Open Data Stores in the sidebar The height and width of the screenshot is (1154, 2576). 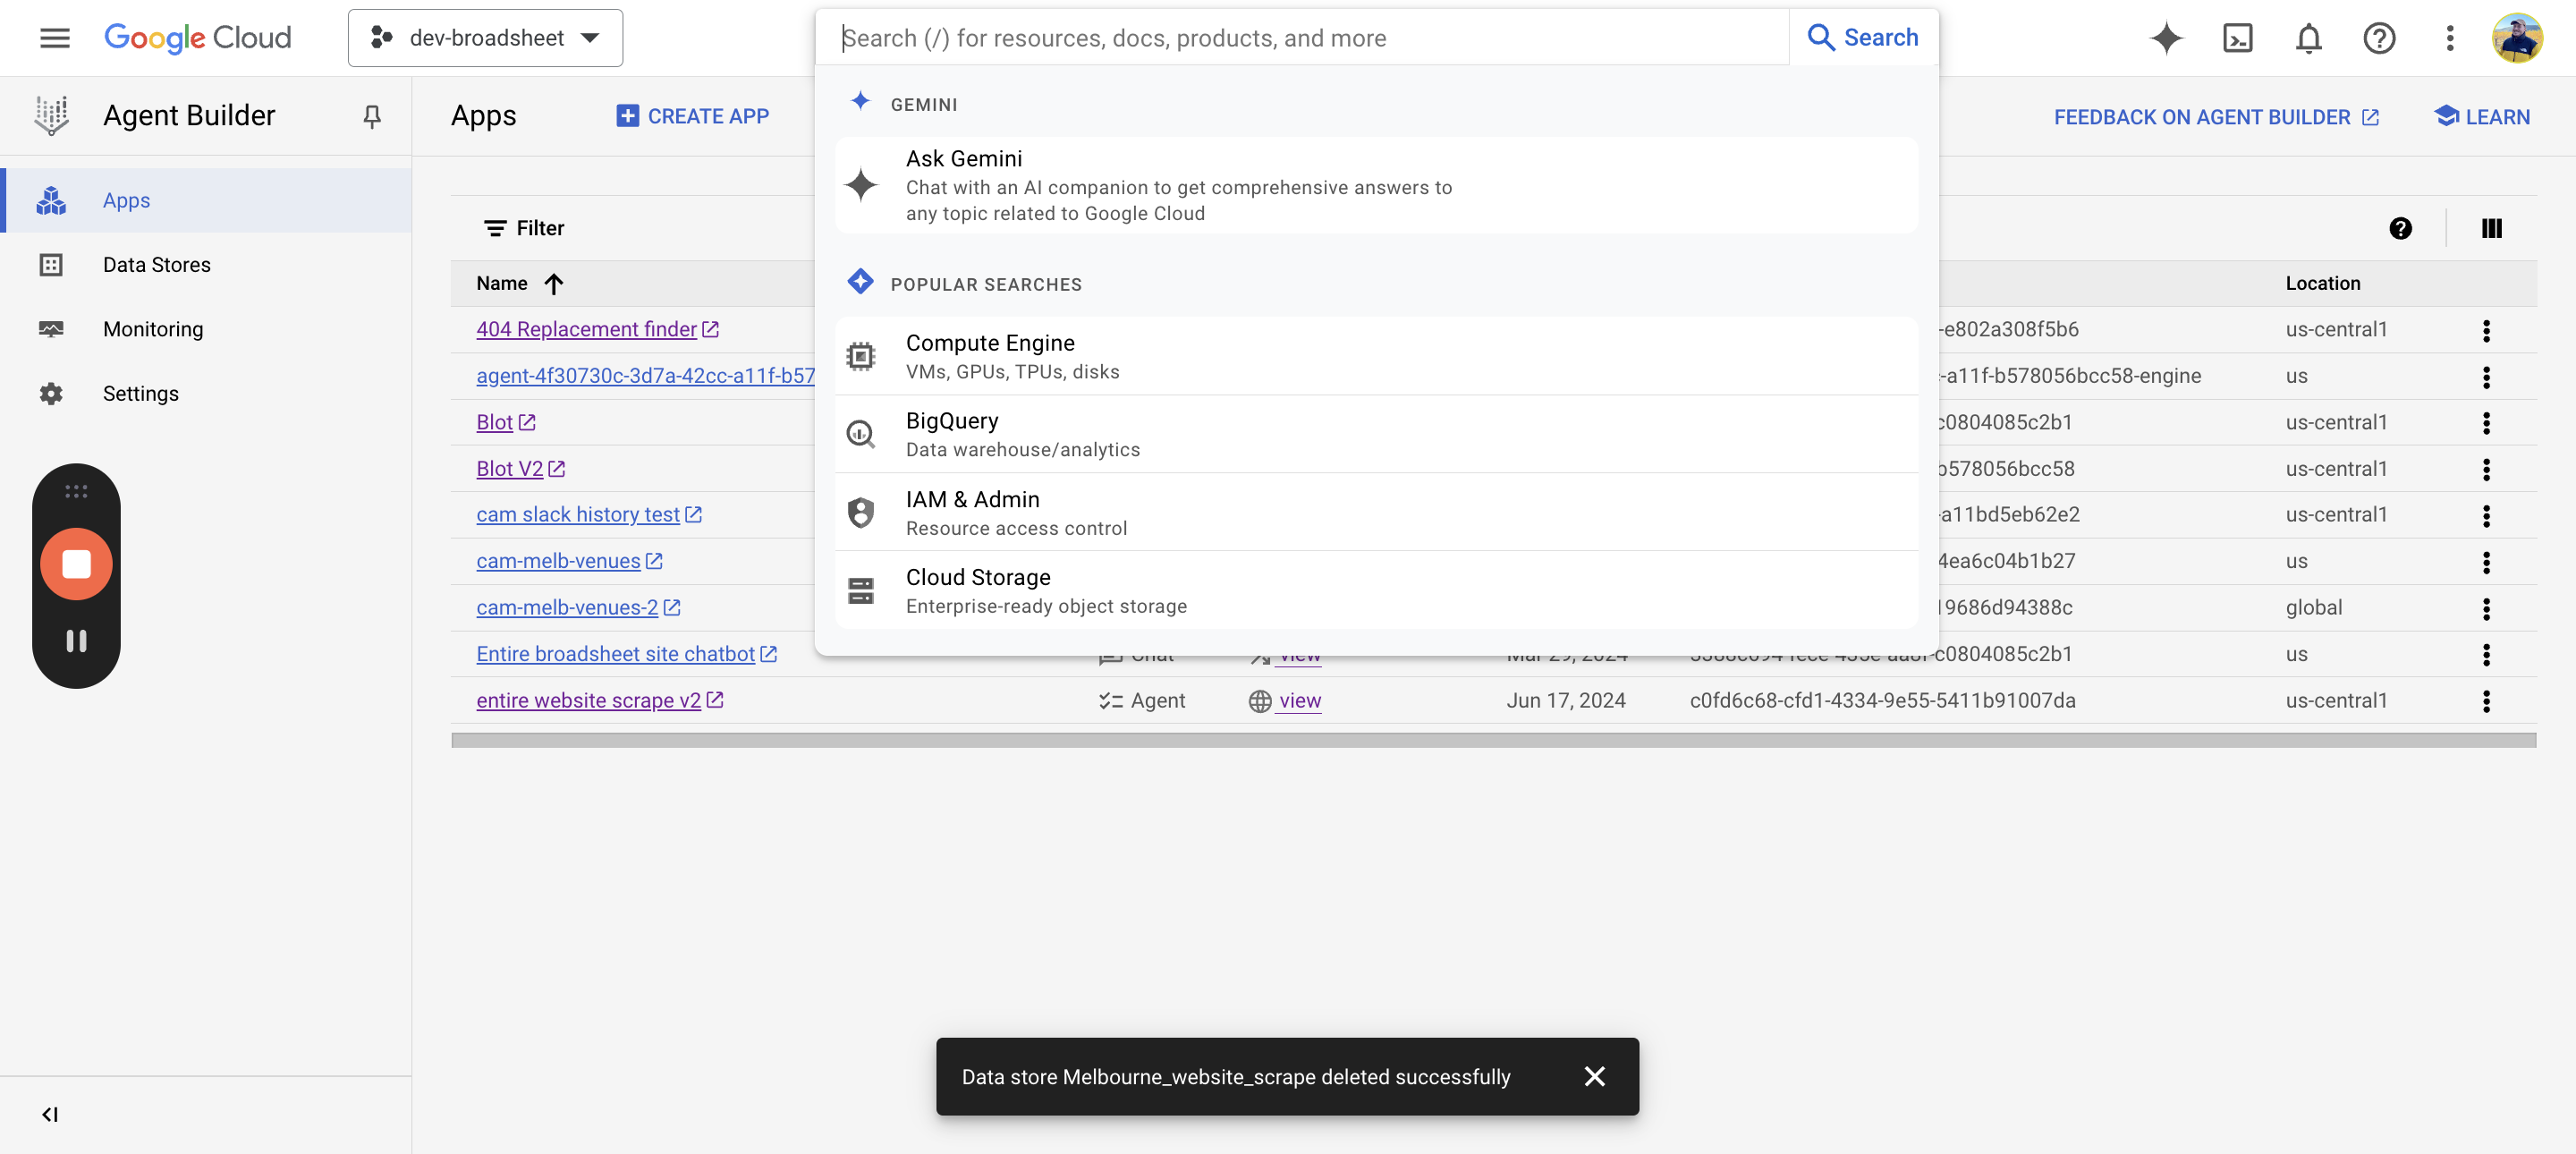tap(205, 265)
